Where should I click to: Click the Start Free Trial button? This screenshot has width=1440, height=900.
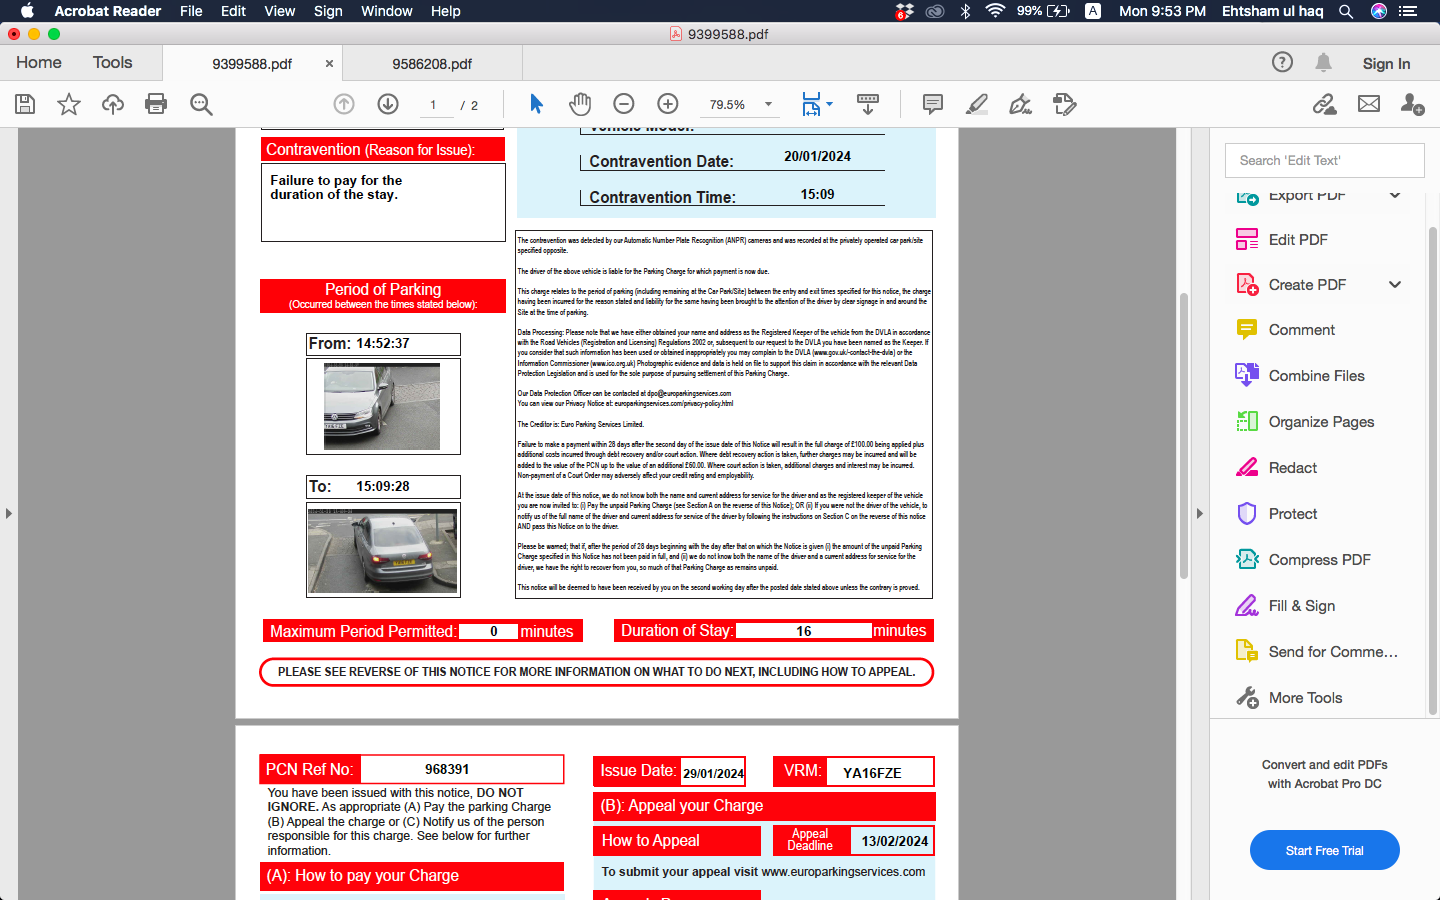(1324, 850)
